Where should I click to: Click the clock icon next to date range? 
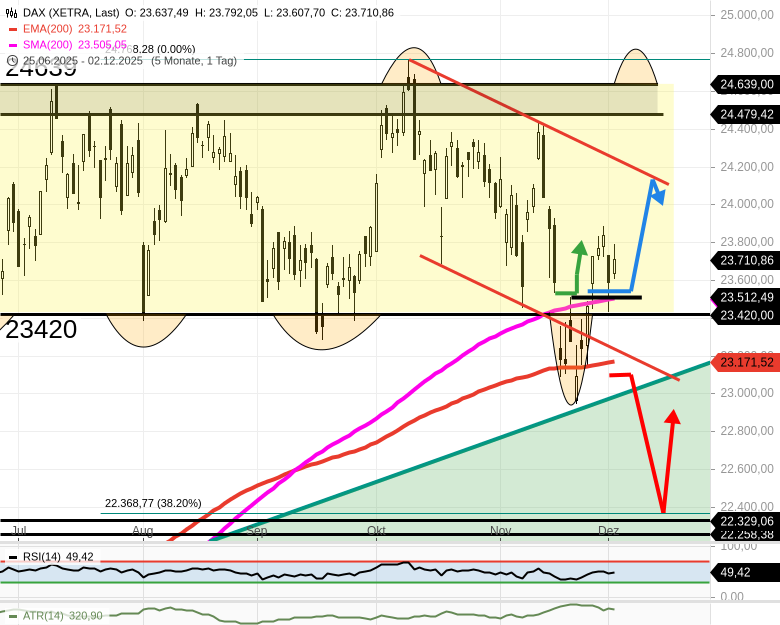(12, 60)
